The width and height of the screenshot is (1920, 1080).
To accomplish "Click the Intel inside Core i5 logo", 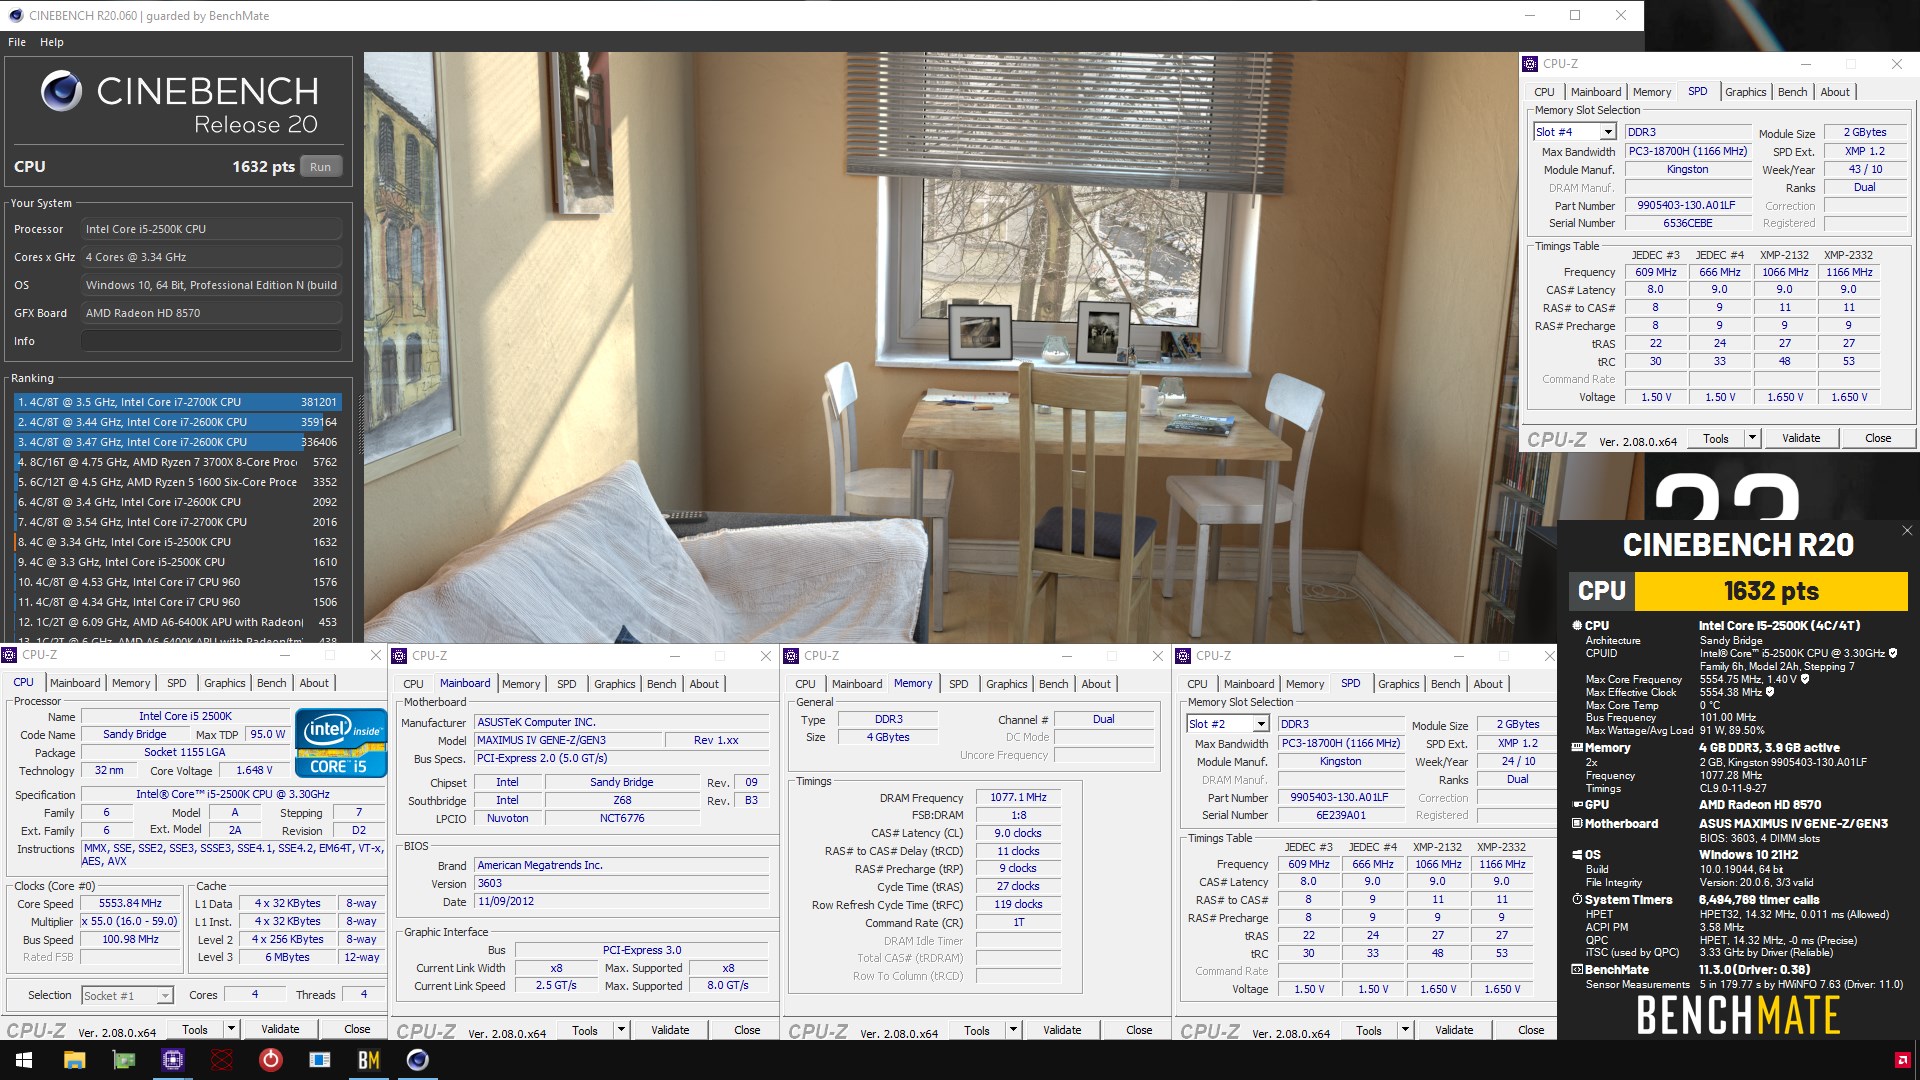I will click(340, 743).
